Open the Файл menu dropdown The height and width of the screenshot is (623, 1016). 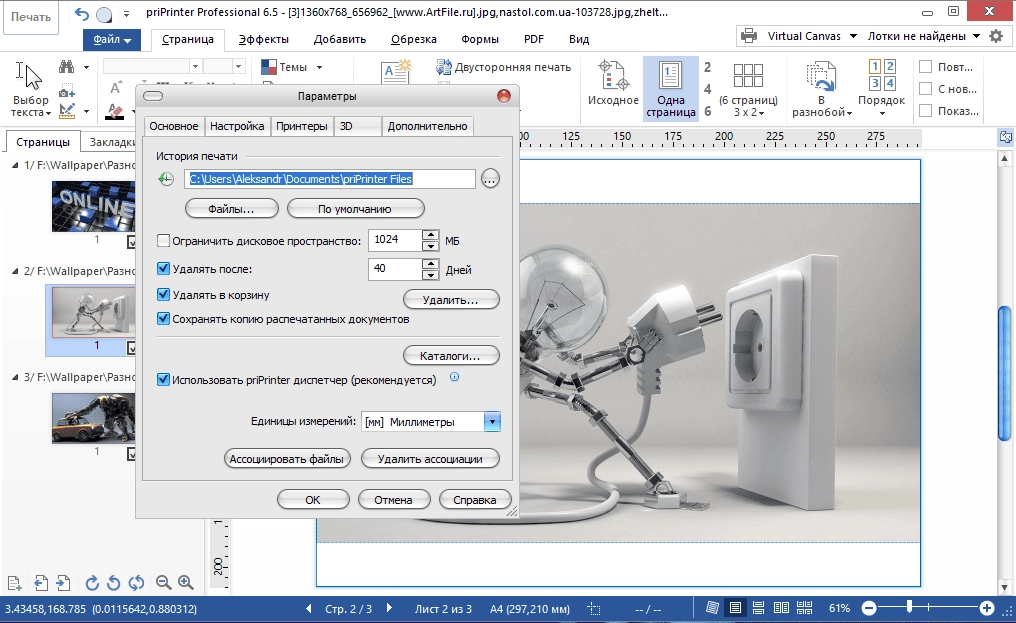coord(112,40)
